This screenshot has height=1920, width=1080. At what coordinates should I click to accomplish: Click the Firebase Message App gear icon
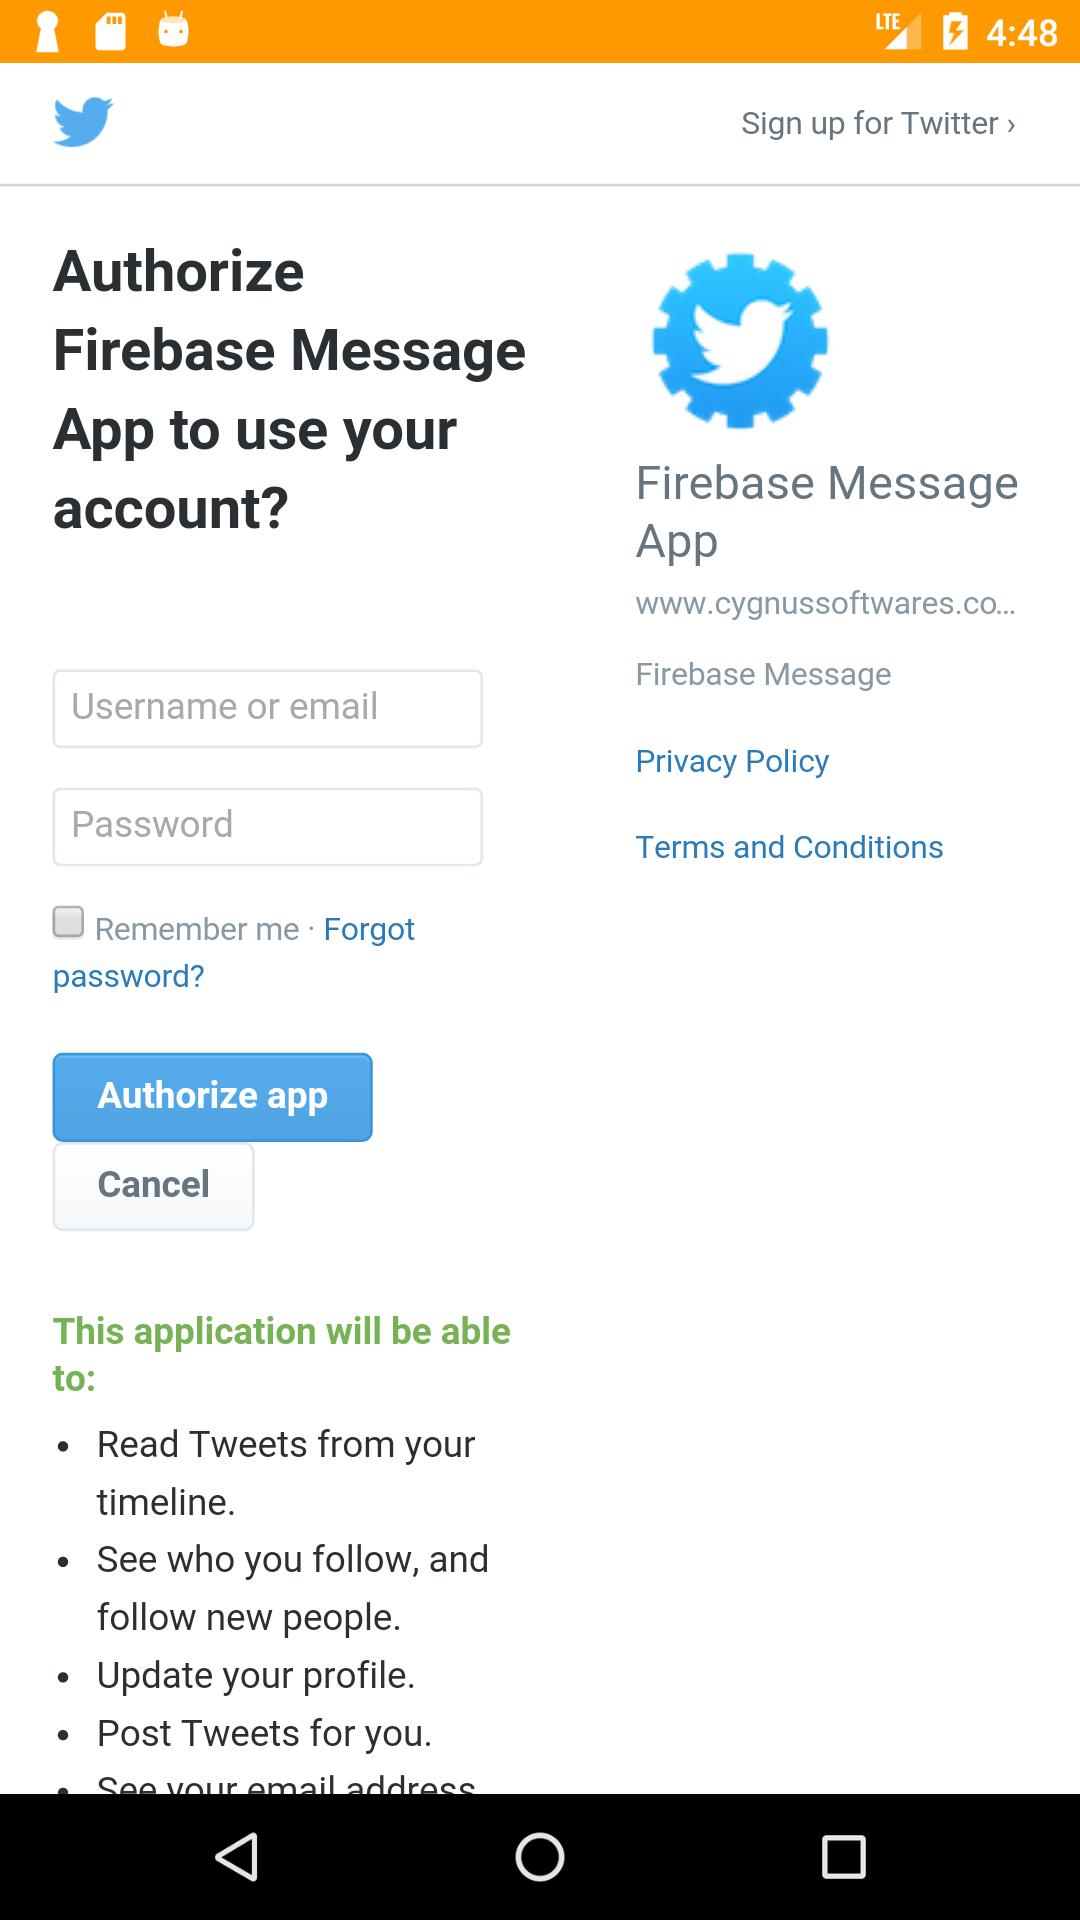pyautogui.click(x=740, y=341)
